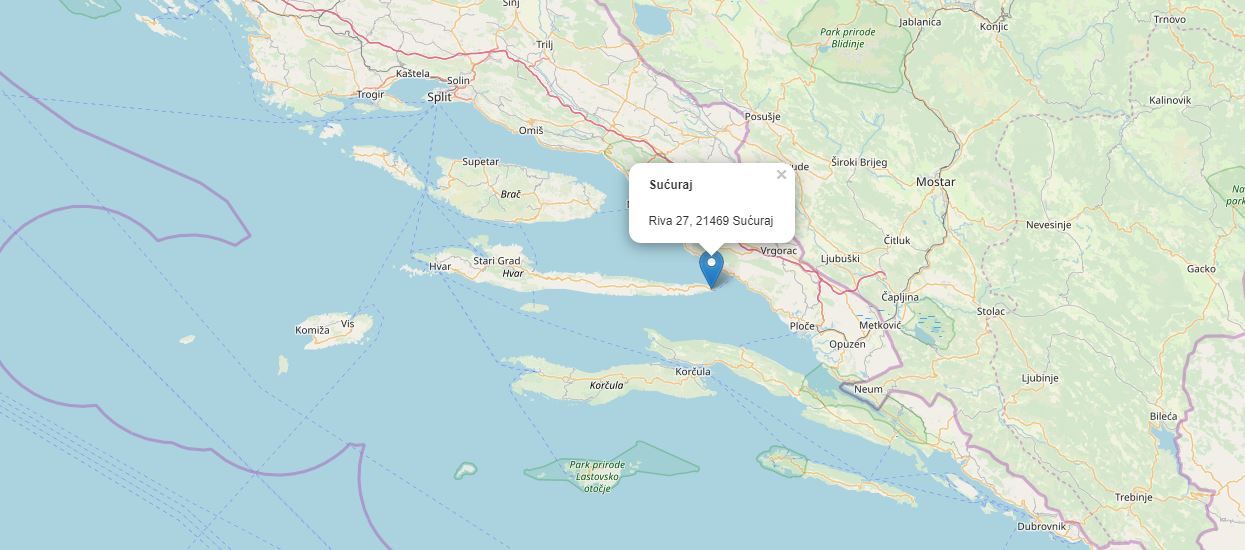1245x550 pixels.
Task: Click the Mostar city label
Action: [x=936, y=182]
